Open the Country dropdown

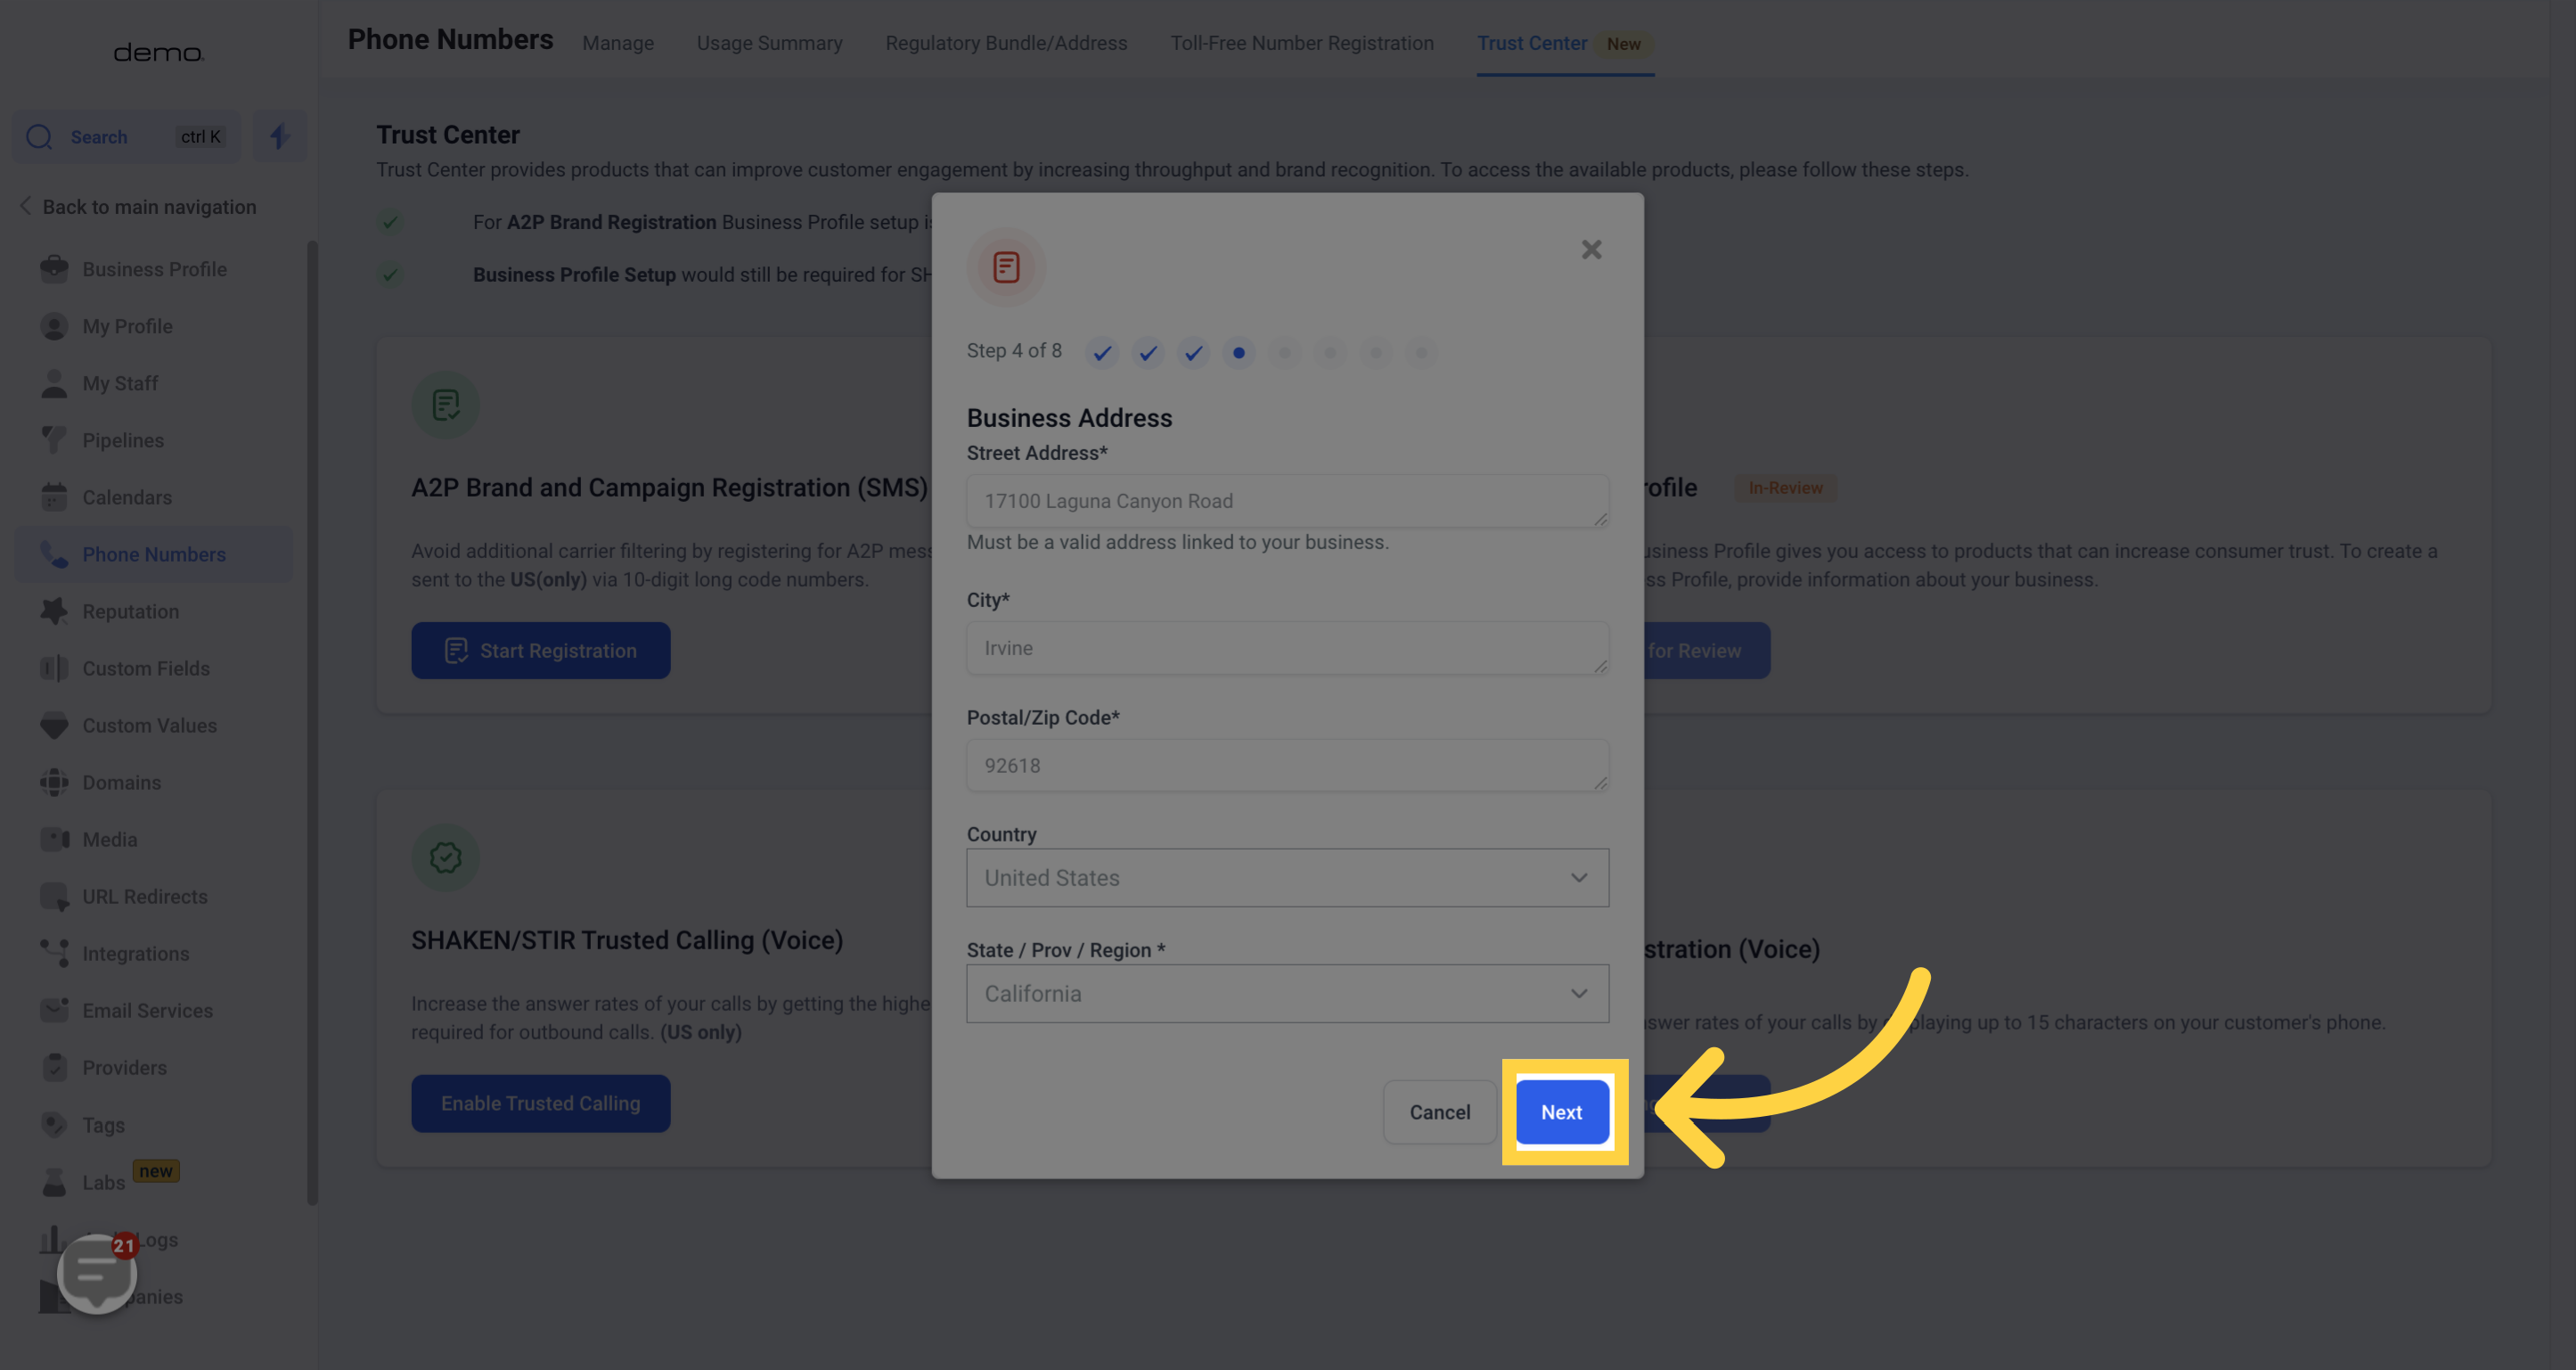(1287, 877)
